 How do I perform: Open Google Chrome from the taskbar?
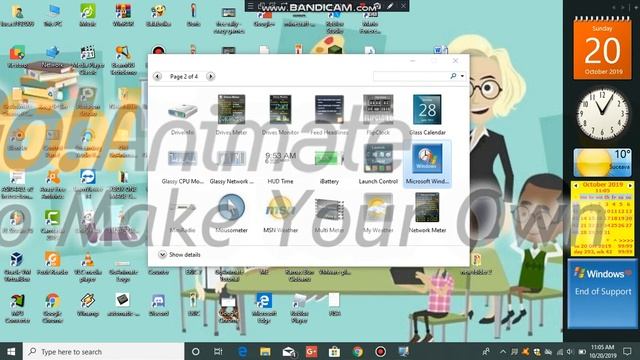click(358, 351)
